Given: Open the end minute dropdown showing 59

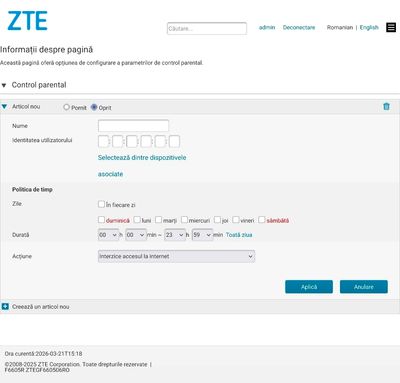Looking at the screenshot, I should coord(202,235).
